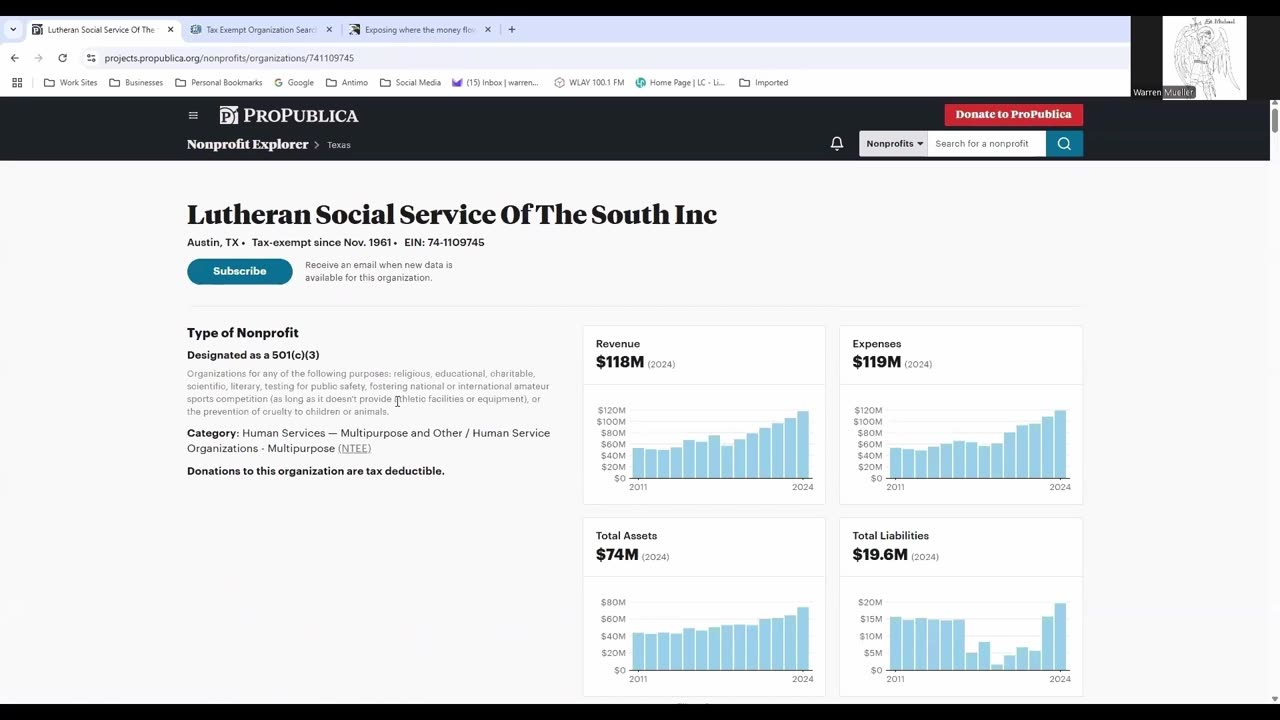Viewport: 1280px width, 720px height.
Task: Click the NTEE link
Action: click(x=354, y=448)
